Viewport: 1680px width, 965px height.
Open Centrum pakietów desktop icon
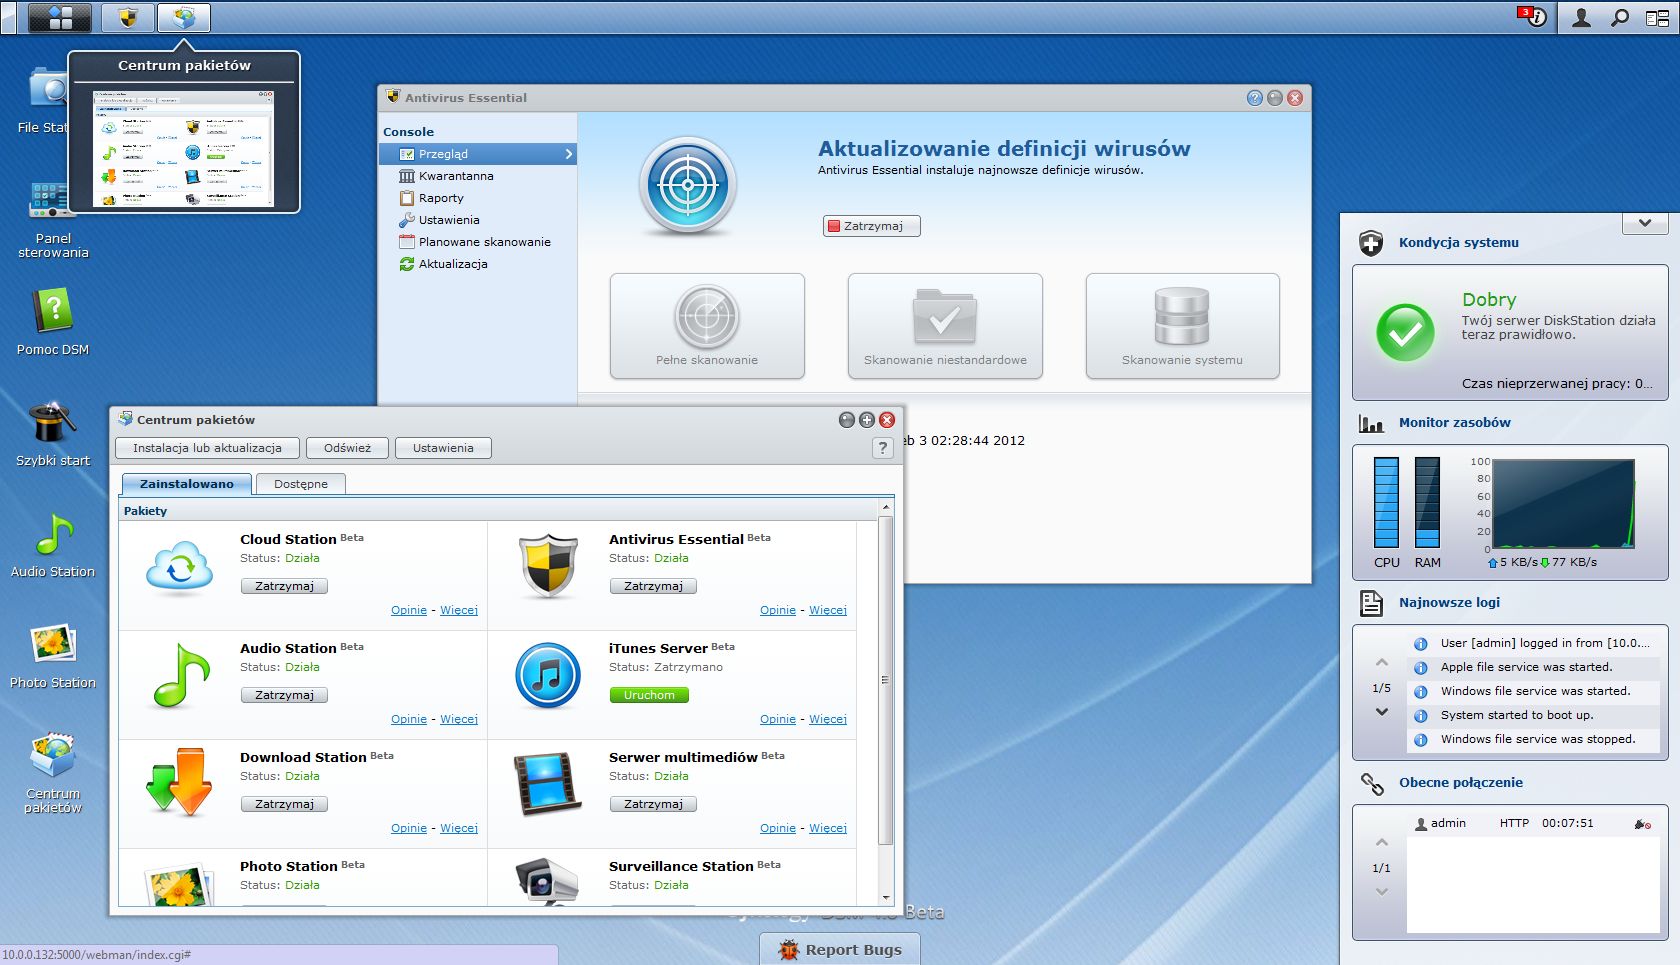coord(53,773)
